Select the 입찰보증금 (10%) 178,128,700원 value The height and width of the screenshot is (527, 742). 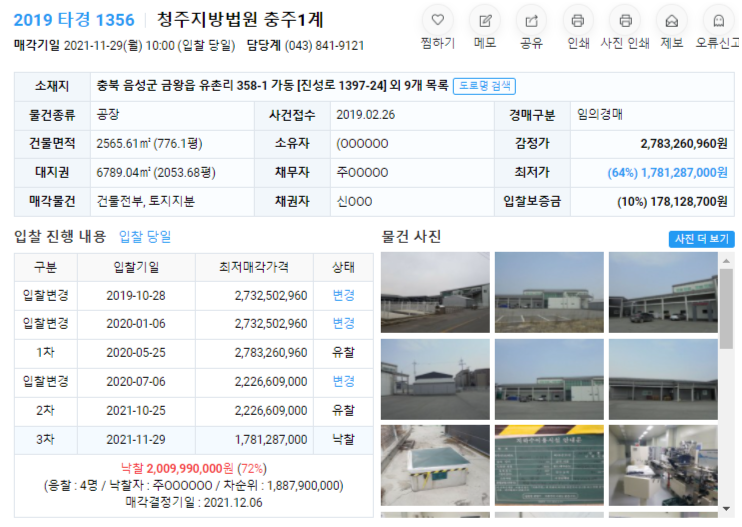tap(672, 202)
